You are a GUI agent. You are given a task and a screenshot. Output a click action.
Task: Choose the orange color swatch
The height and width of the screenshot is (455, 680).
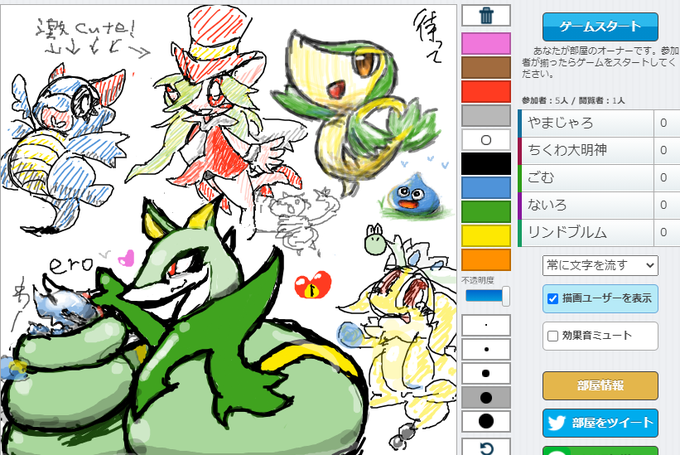pyautogui.click(x=486, y=260)
